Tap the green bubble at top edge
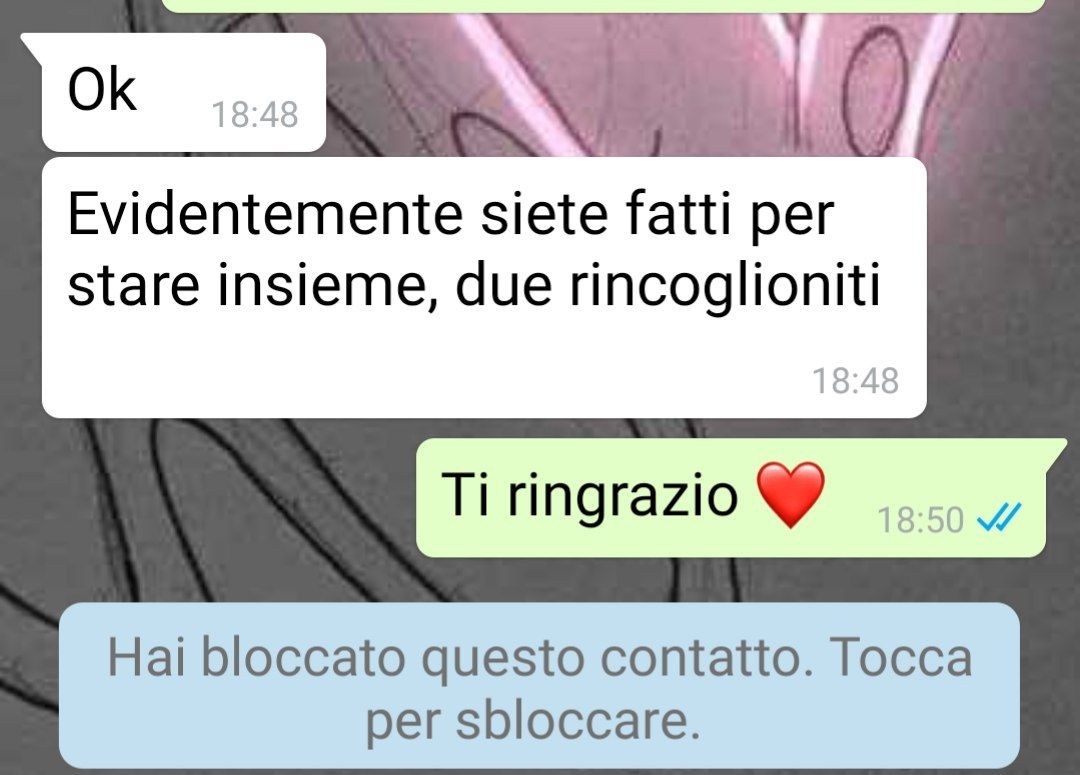Image resolution: width=1080 pixels, height=775 pixels. [603, 6]
